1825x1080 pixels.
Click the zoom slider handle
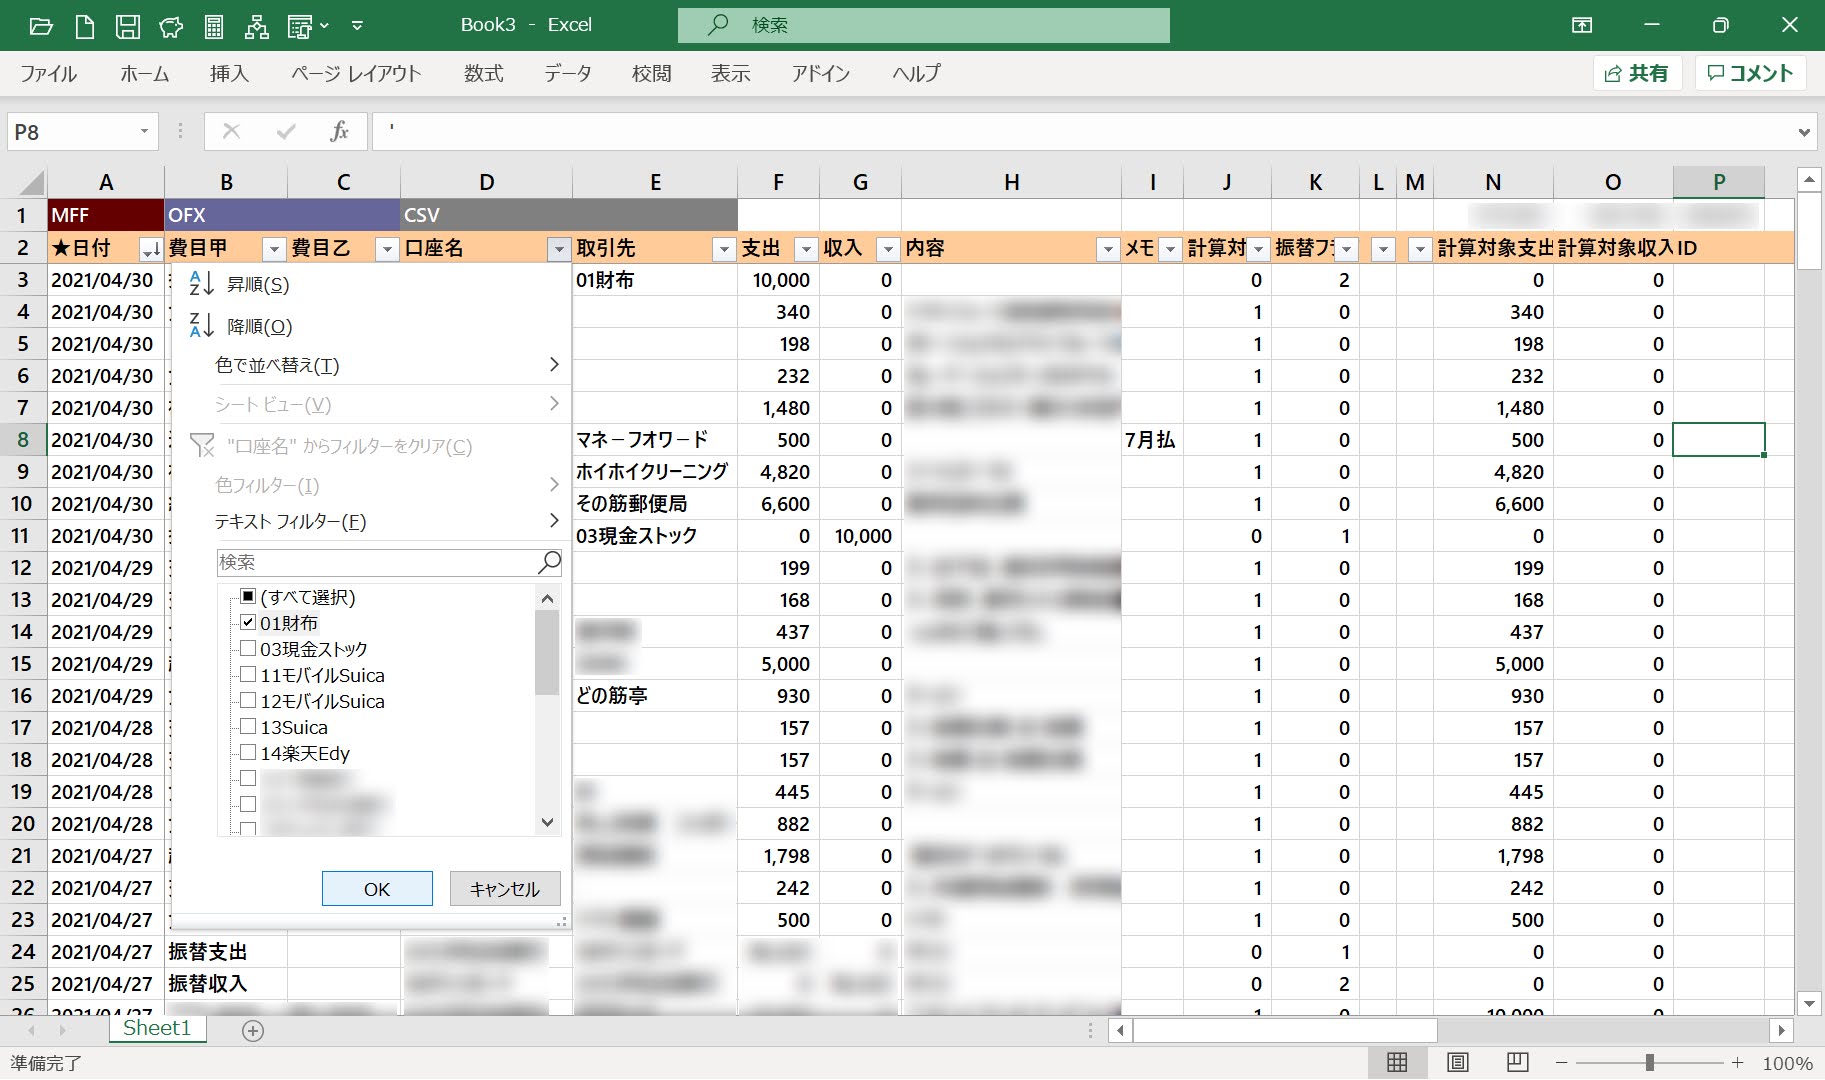(x=1649, y=1062)
